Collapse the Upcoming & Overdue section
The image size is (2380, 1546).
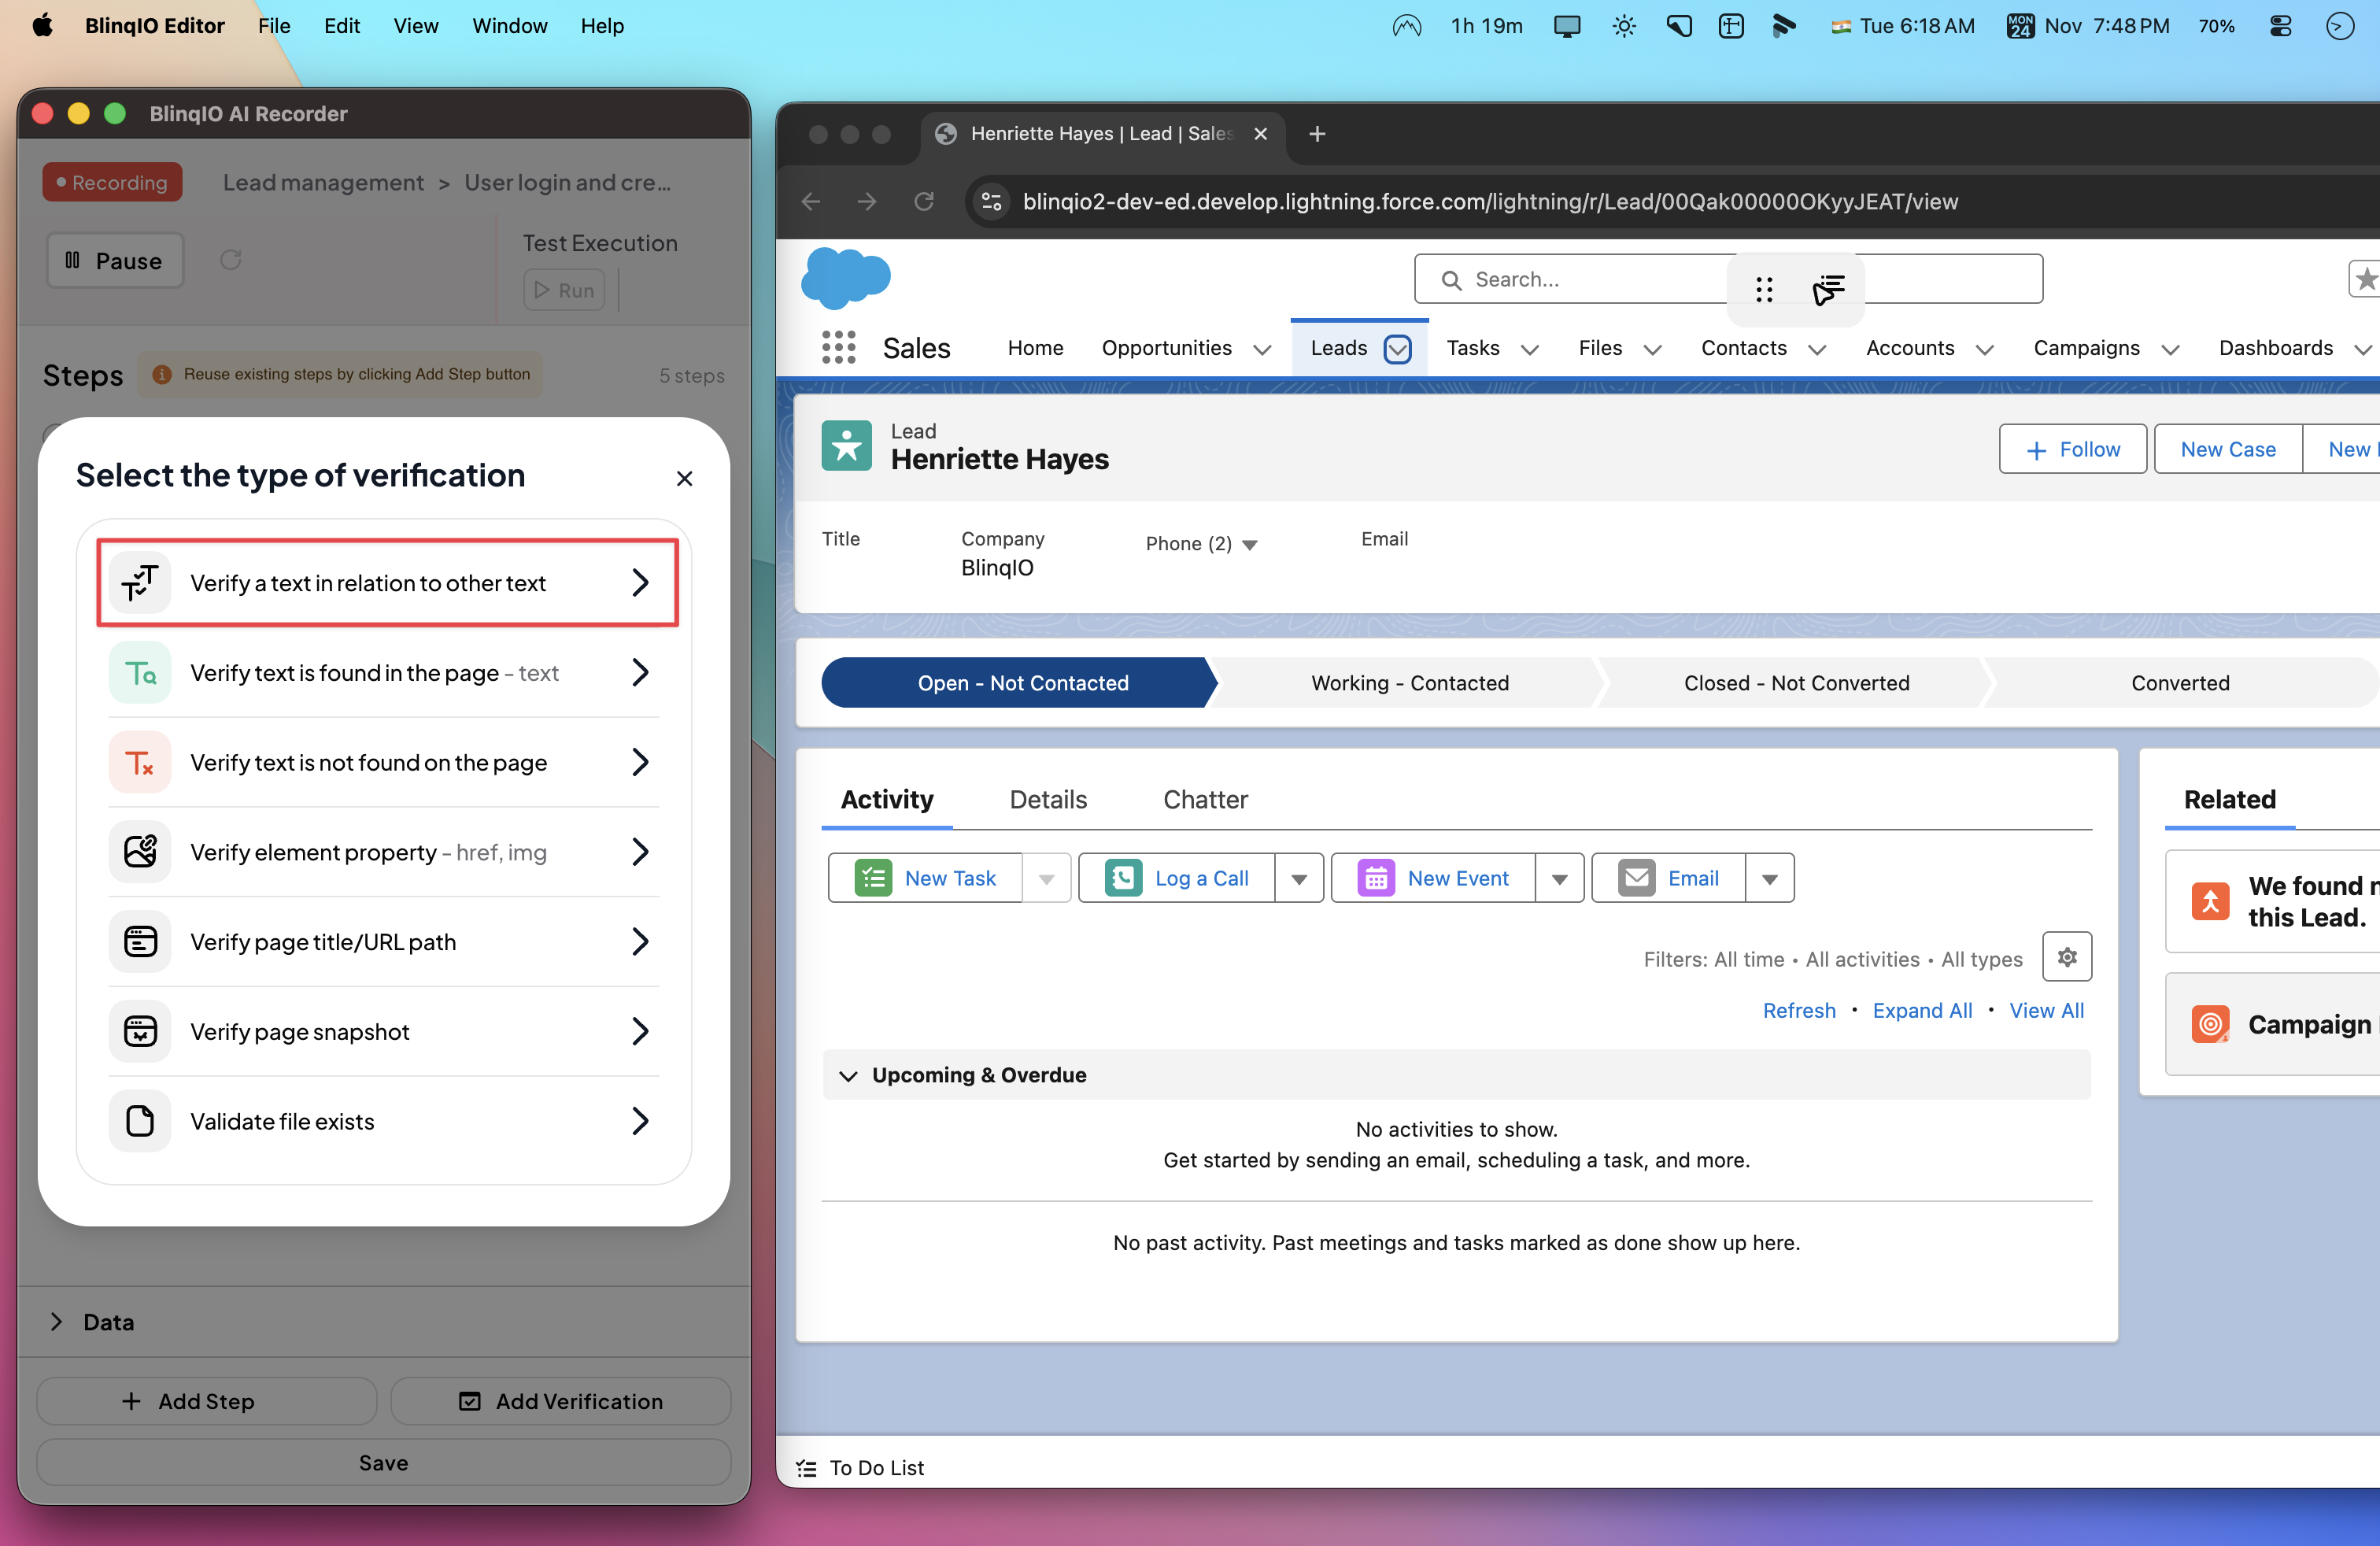(x=848, y=1075)
